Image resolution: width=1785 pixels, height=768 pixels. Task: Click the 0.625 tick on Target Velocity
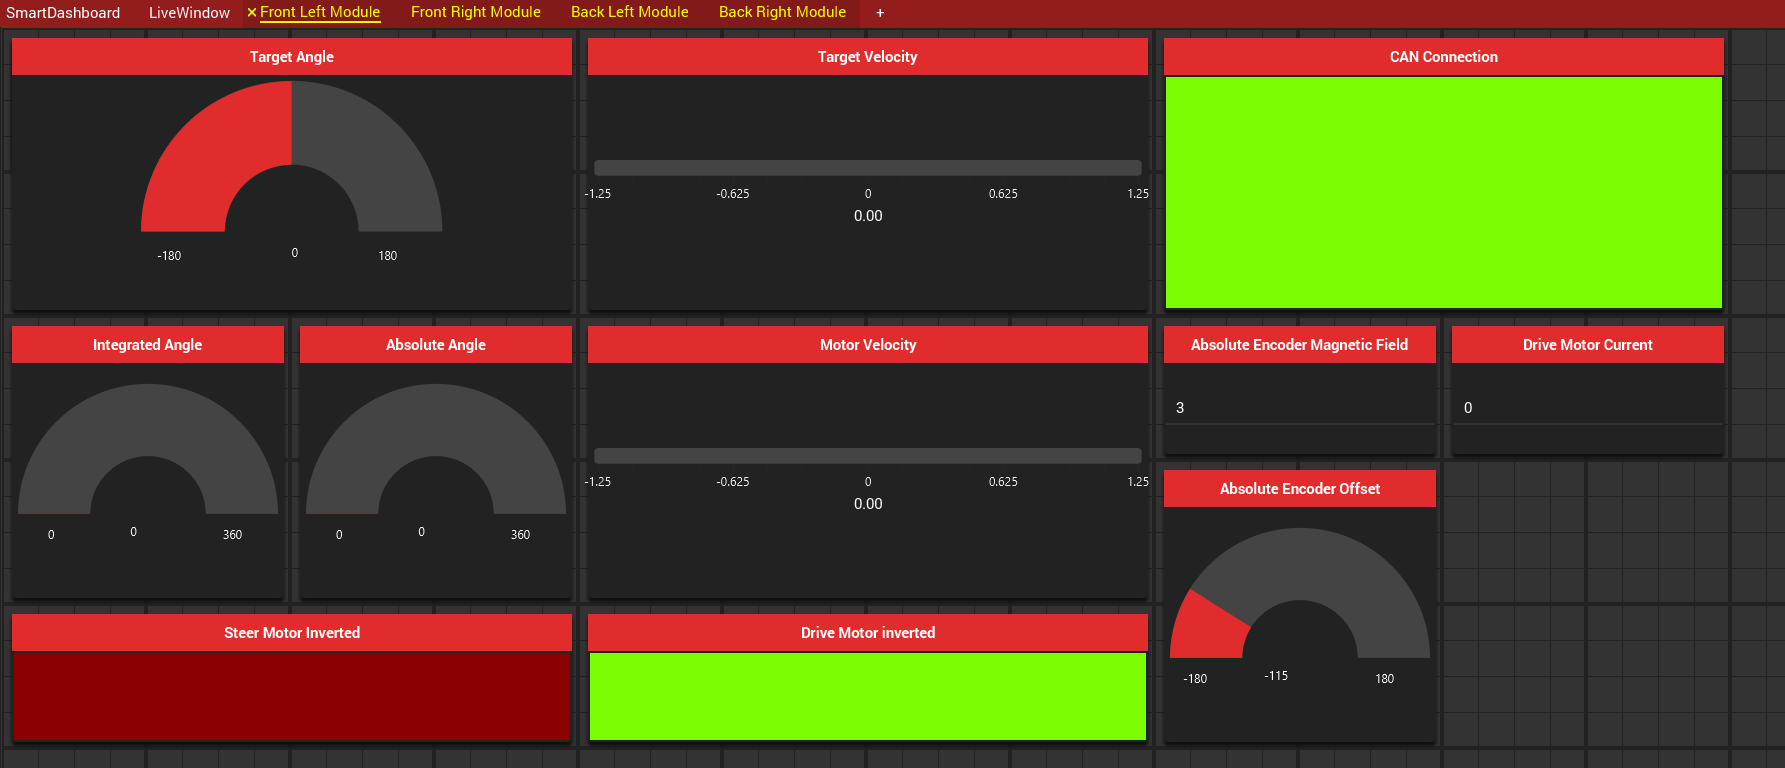point(1003,194)
